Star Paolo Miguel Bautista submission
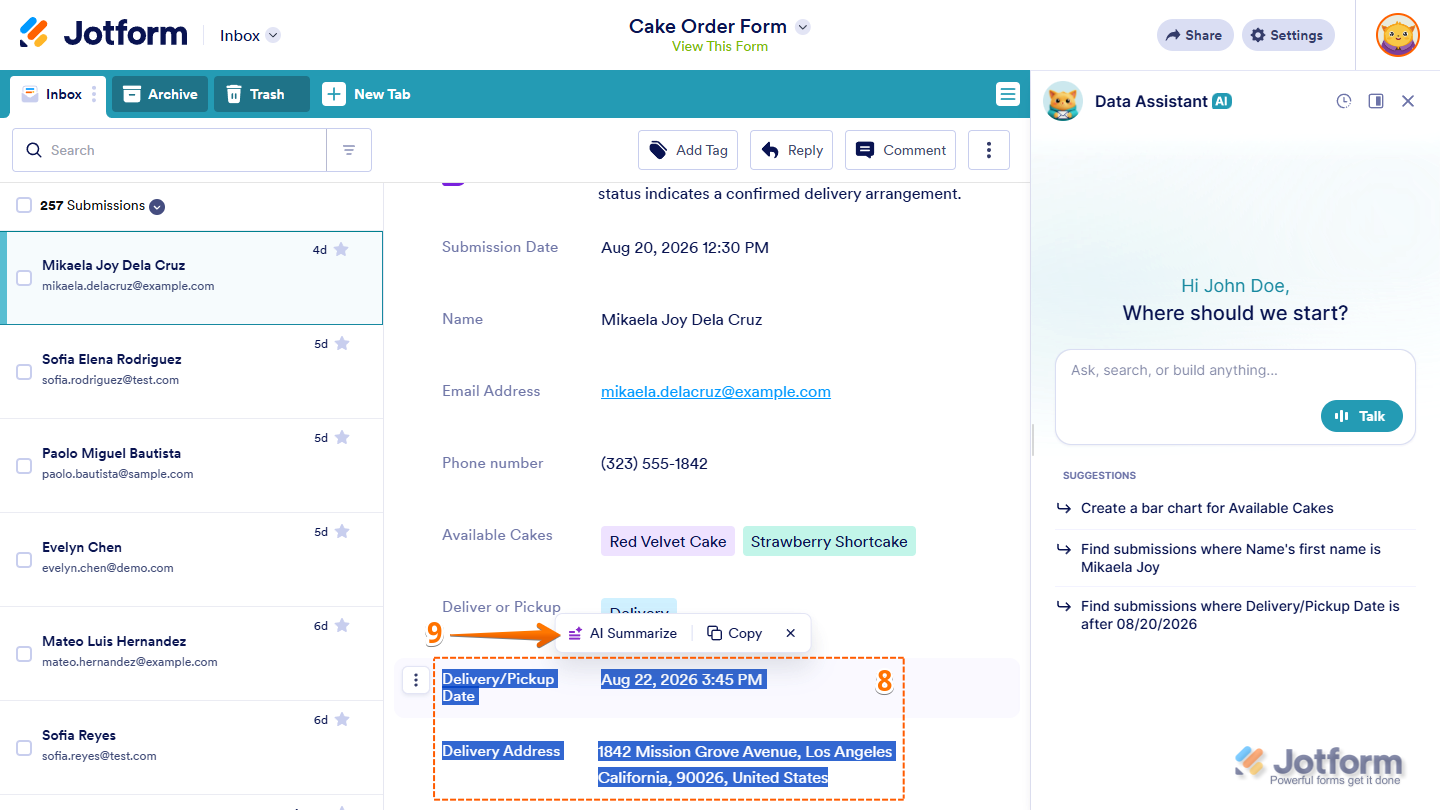Image resolution: width=1440 pixels, height=810 pixels. tap(341, 437)
